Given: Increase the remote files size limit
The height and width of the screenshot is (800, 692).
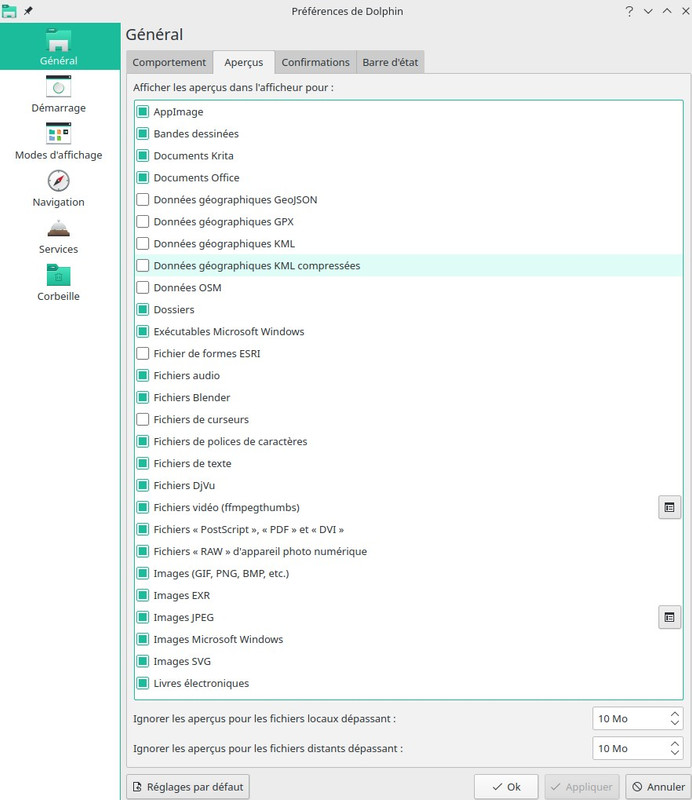Looking at the screenshot, I should tap(675, 744).
